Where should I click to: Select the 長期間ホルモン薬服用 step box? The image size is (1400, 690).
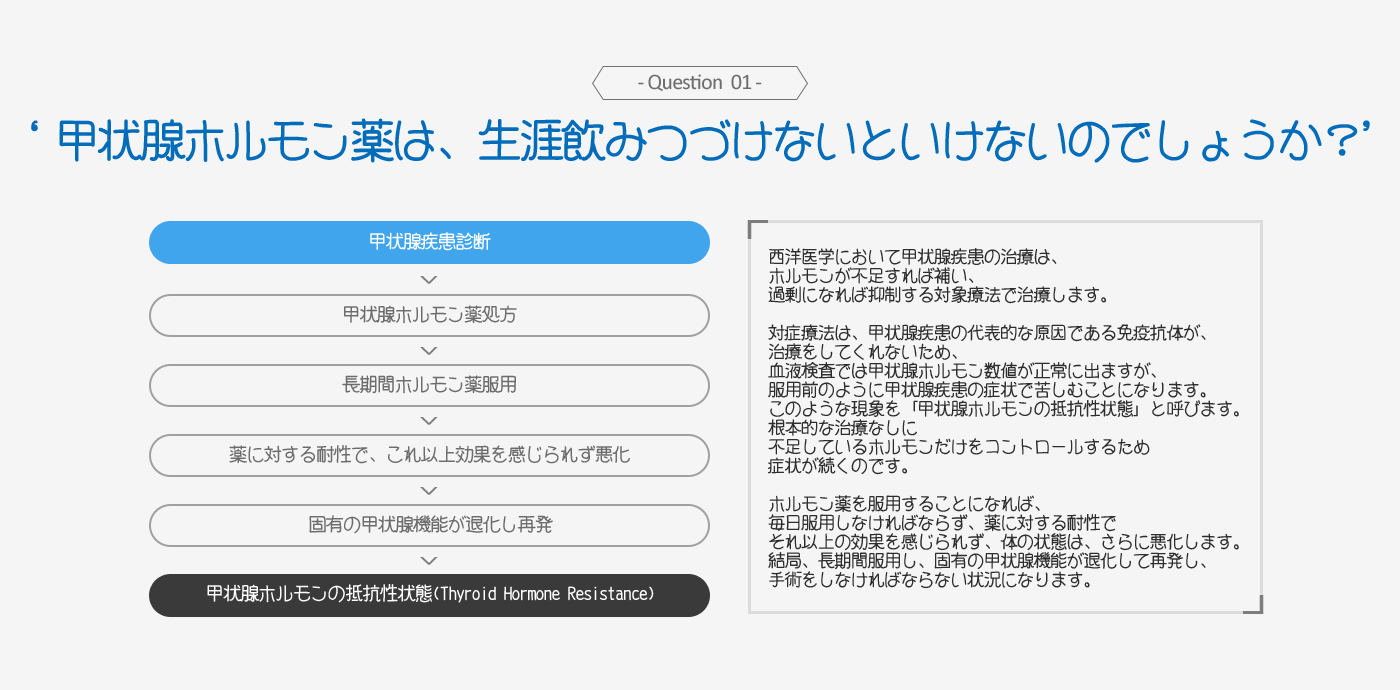click(x=429, y=385)
